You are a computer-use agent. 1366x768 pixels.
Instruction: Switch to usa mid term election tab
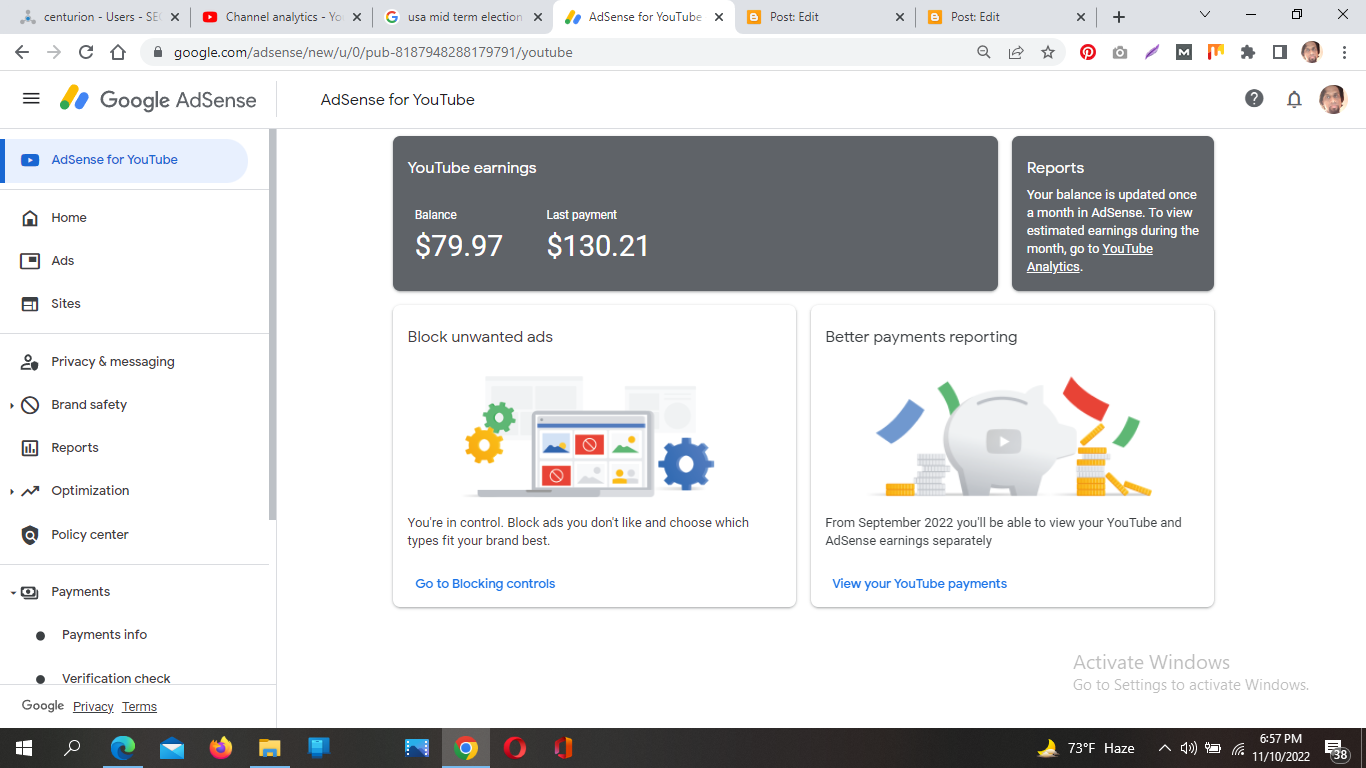(464, 17)
